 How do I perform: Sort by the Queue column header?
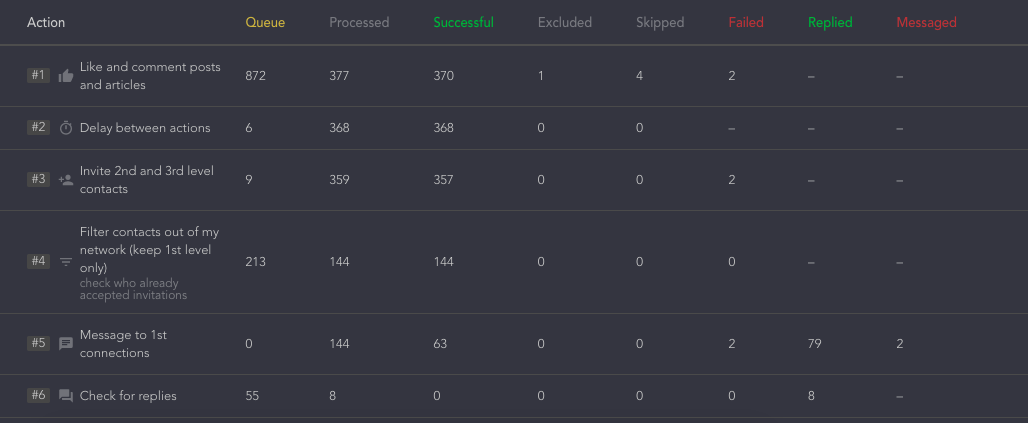pos(265,22)
